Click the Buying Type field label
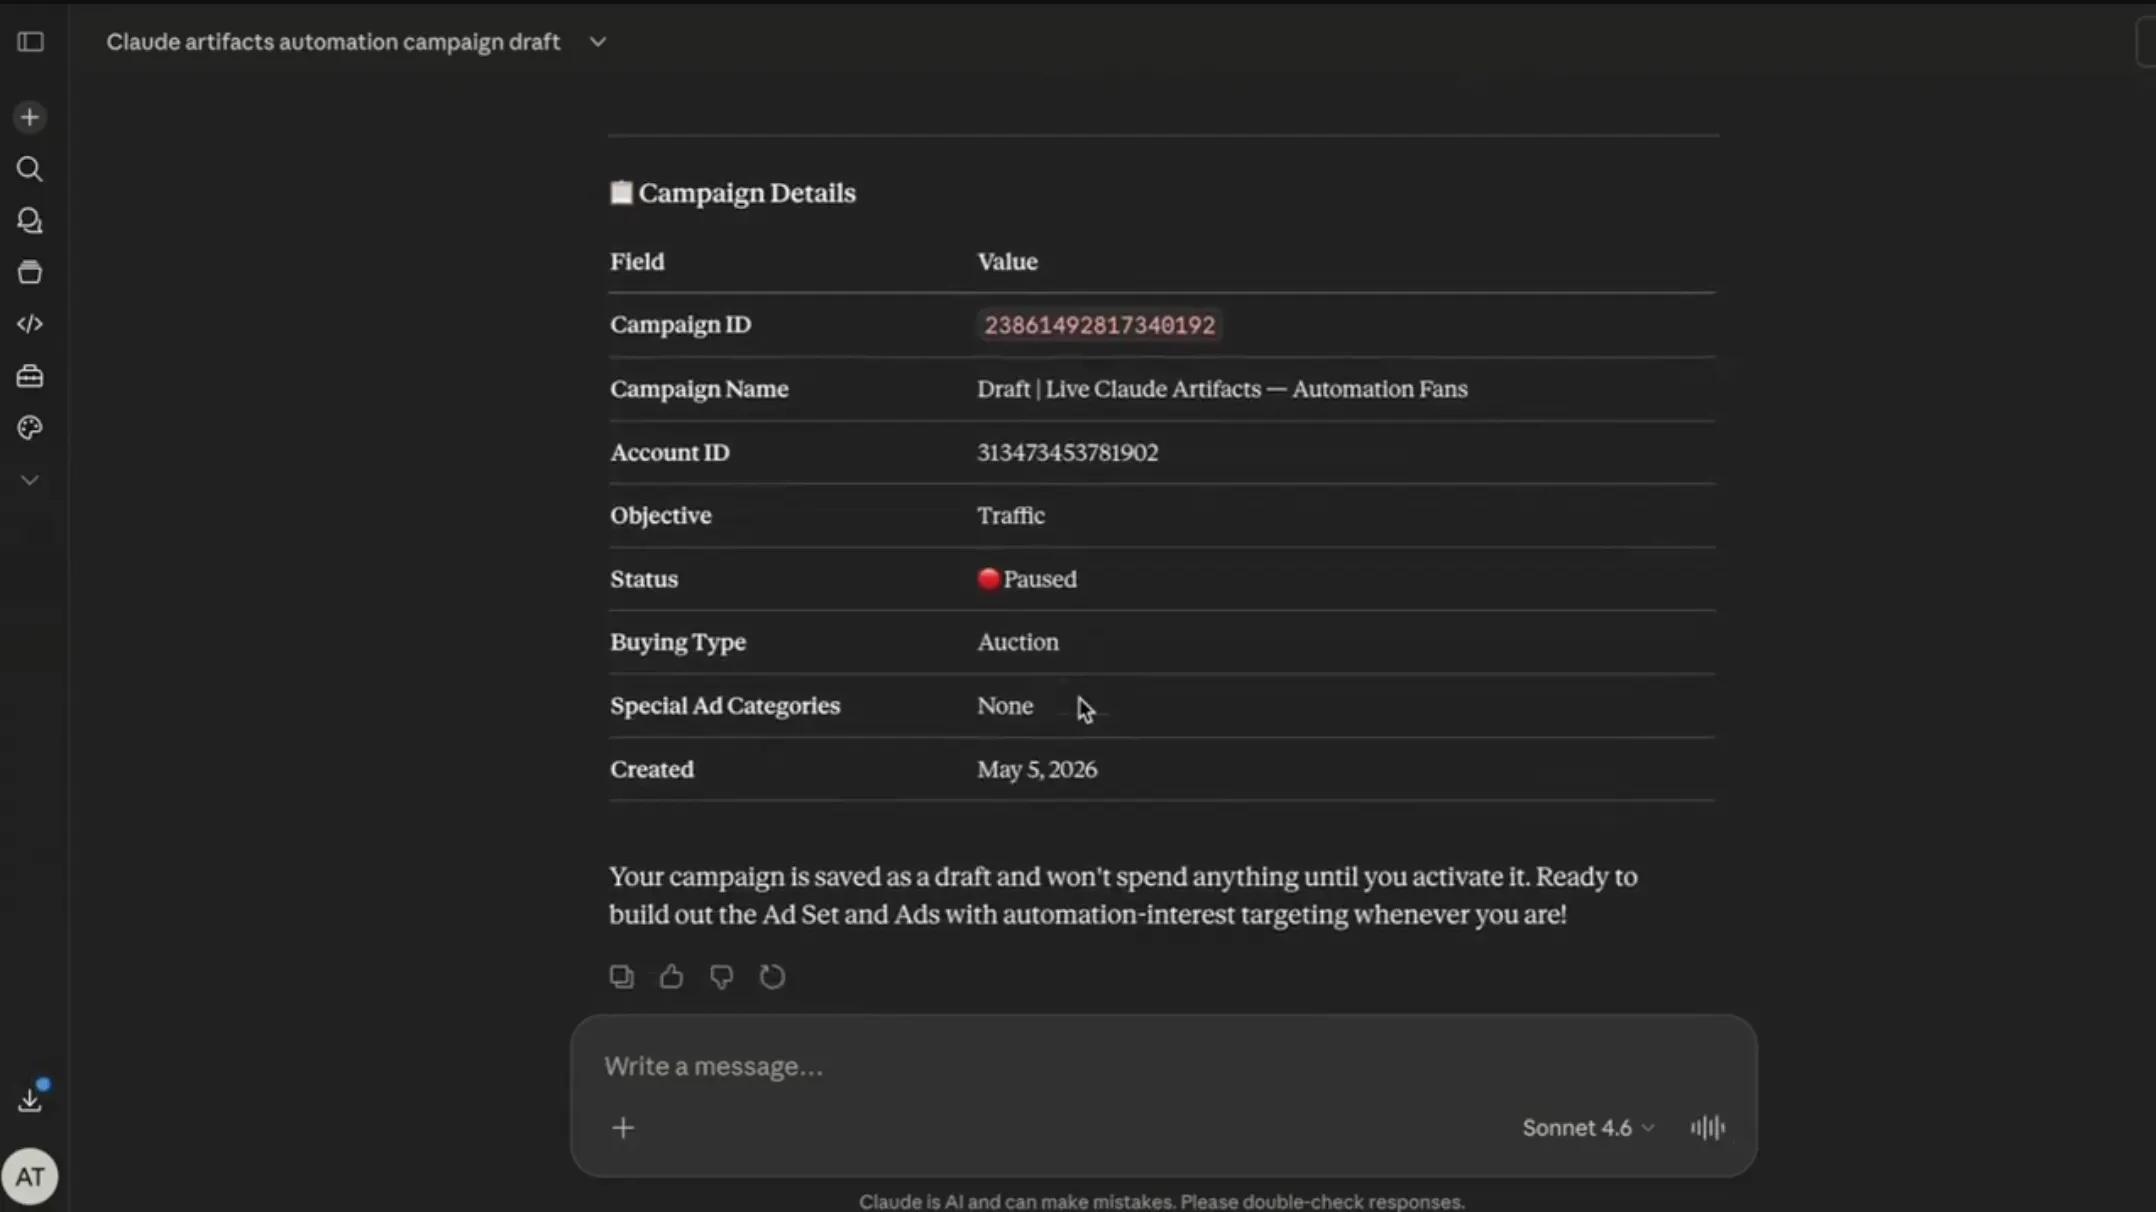Screen dimensions: 2156x1212 pyautogui.click(x=678, y=642)
